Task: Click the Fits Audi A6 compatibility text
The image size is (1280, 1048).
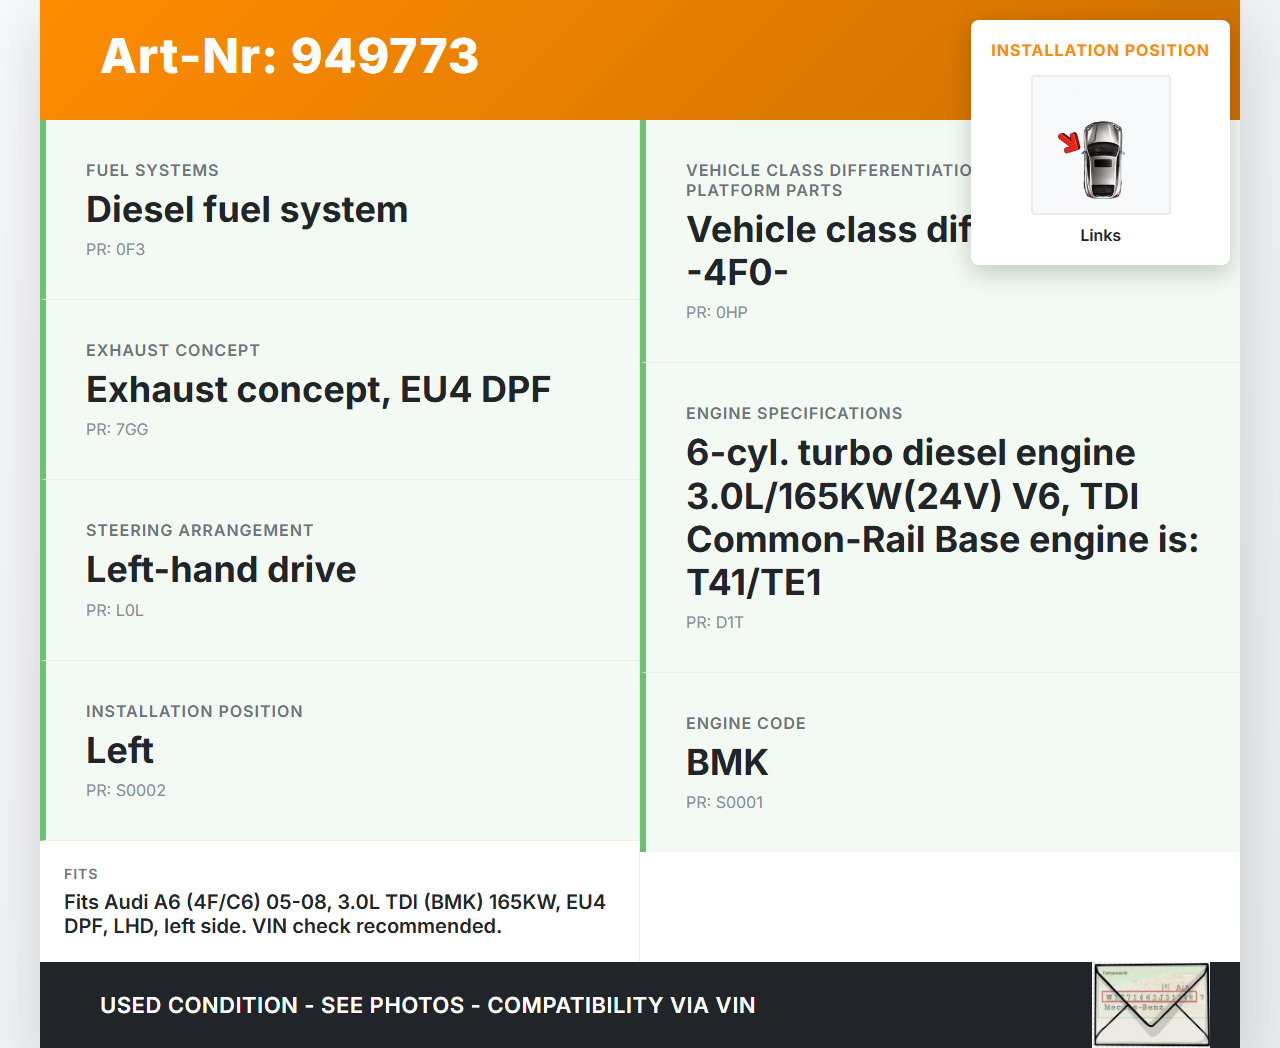Action: pos(334,914)
